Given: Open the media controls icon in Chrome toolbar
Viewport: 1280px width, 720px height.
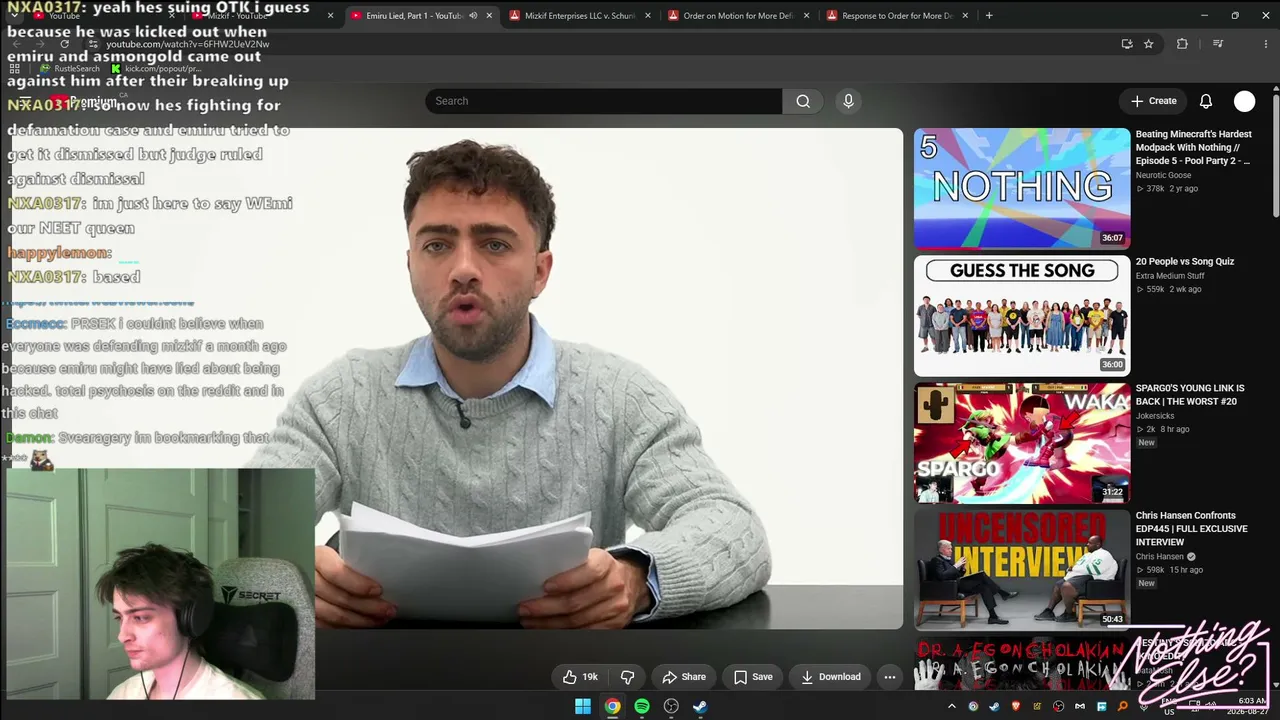Looking at the screenshot, I should 1218,44.
